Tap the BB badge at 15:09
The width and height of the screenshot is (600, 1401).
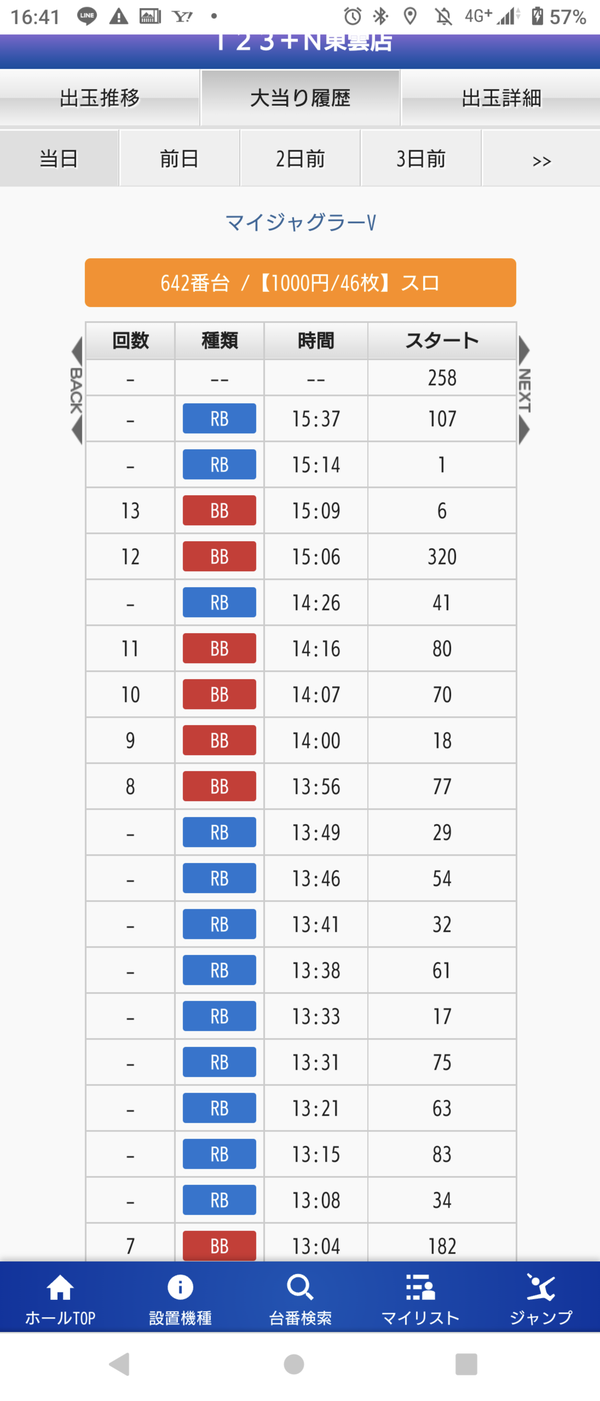pyautogui.click(x=219, y=511)
